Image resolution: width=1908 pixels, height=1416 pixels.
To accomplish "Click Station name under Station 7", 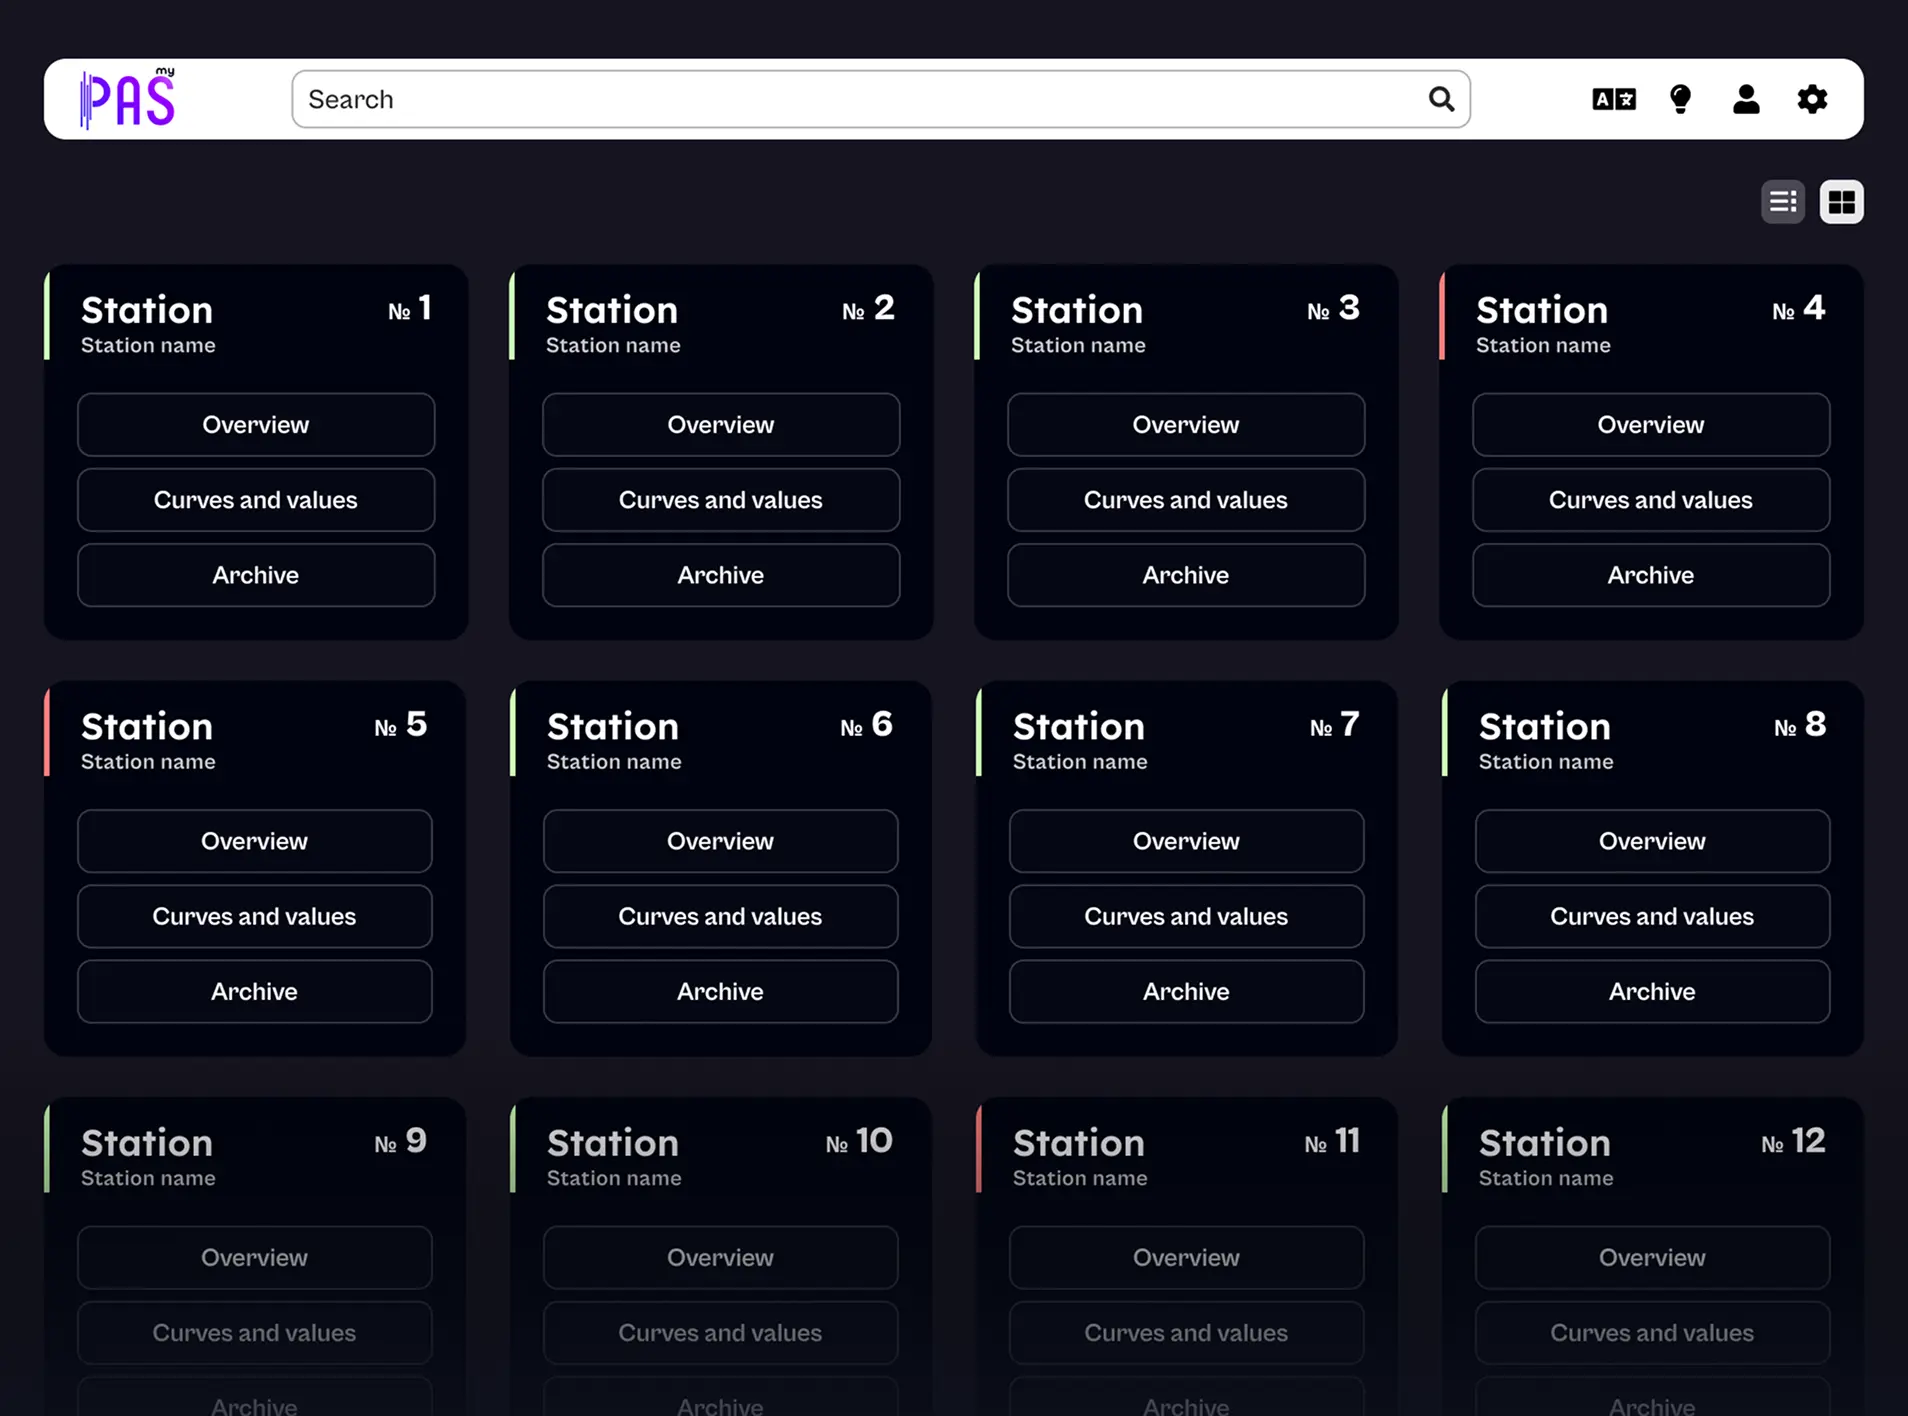I will coord(1080,762).
